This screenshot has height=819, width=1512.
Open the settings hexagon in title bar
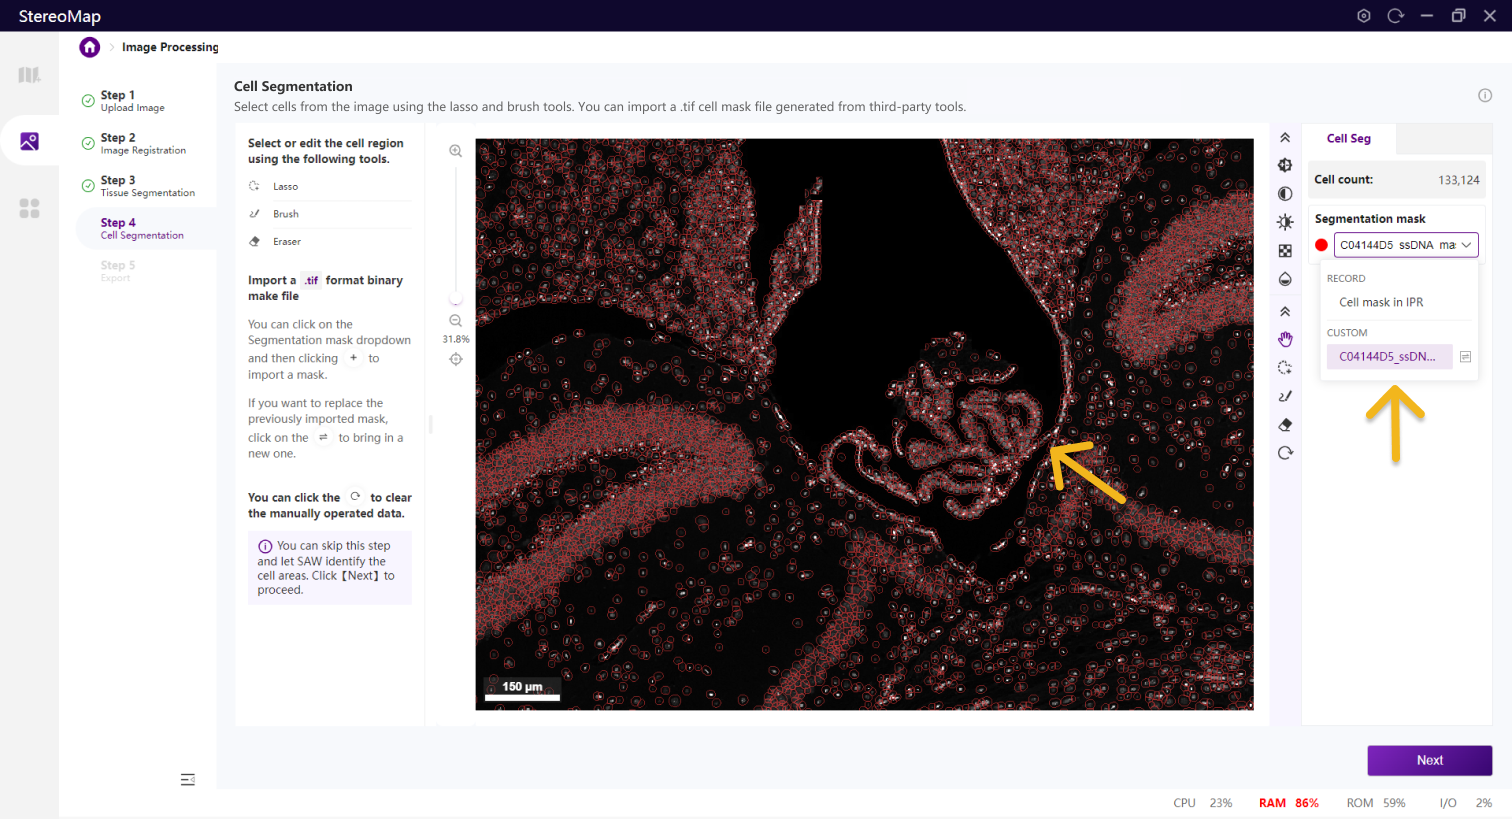click(x=1364, y=16)
